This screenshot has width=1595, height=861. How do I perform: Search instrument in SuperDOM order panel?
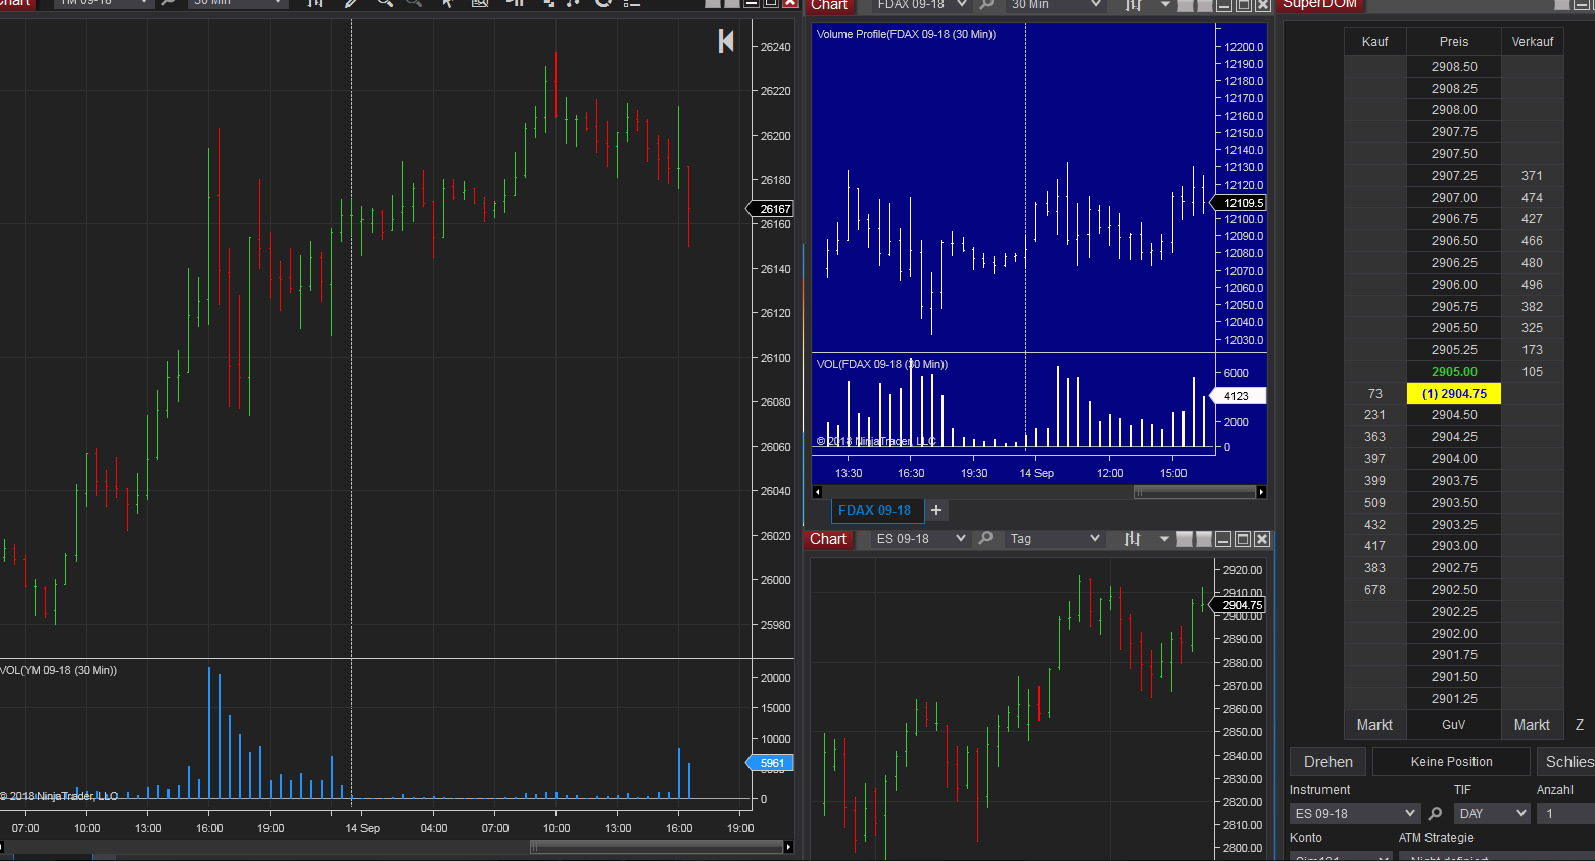pos(1435,813)
